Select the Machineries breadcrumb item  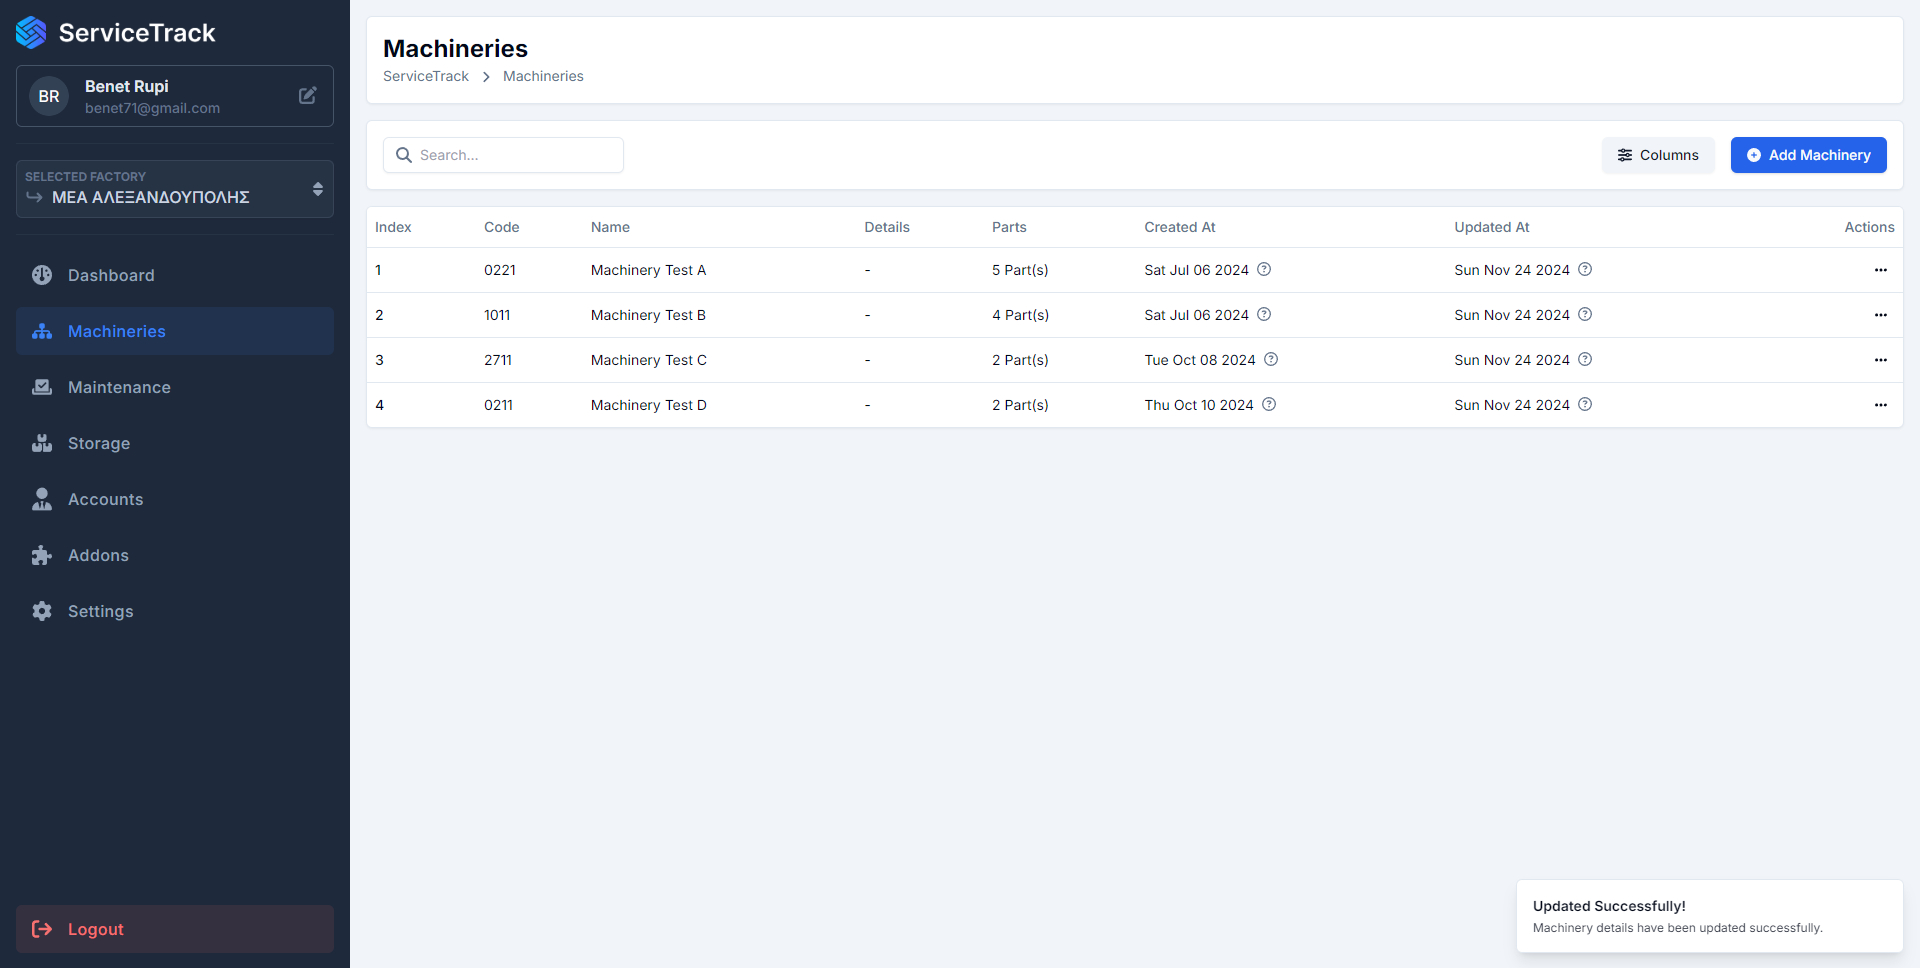point(543,76)
